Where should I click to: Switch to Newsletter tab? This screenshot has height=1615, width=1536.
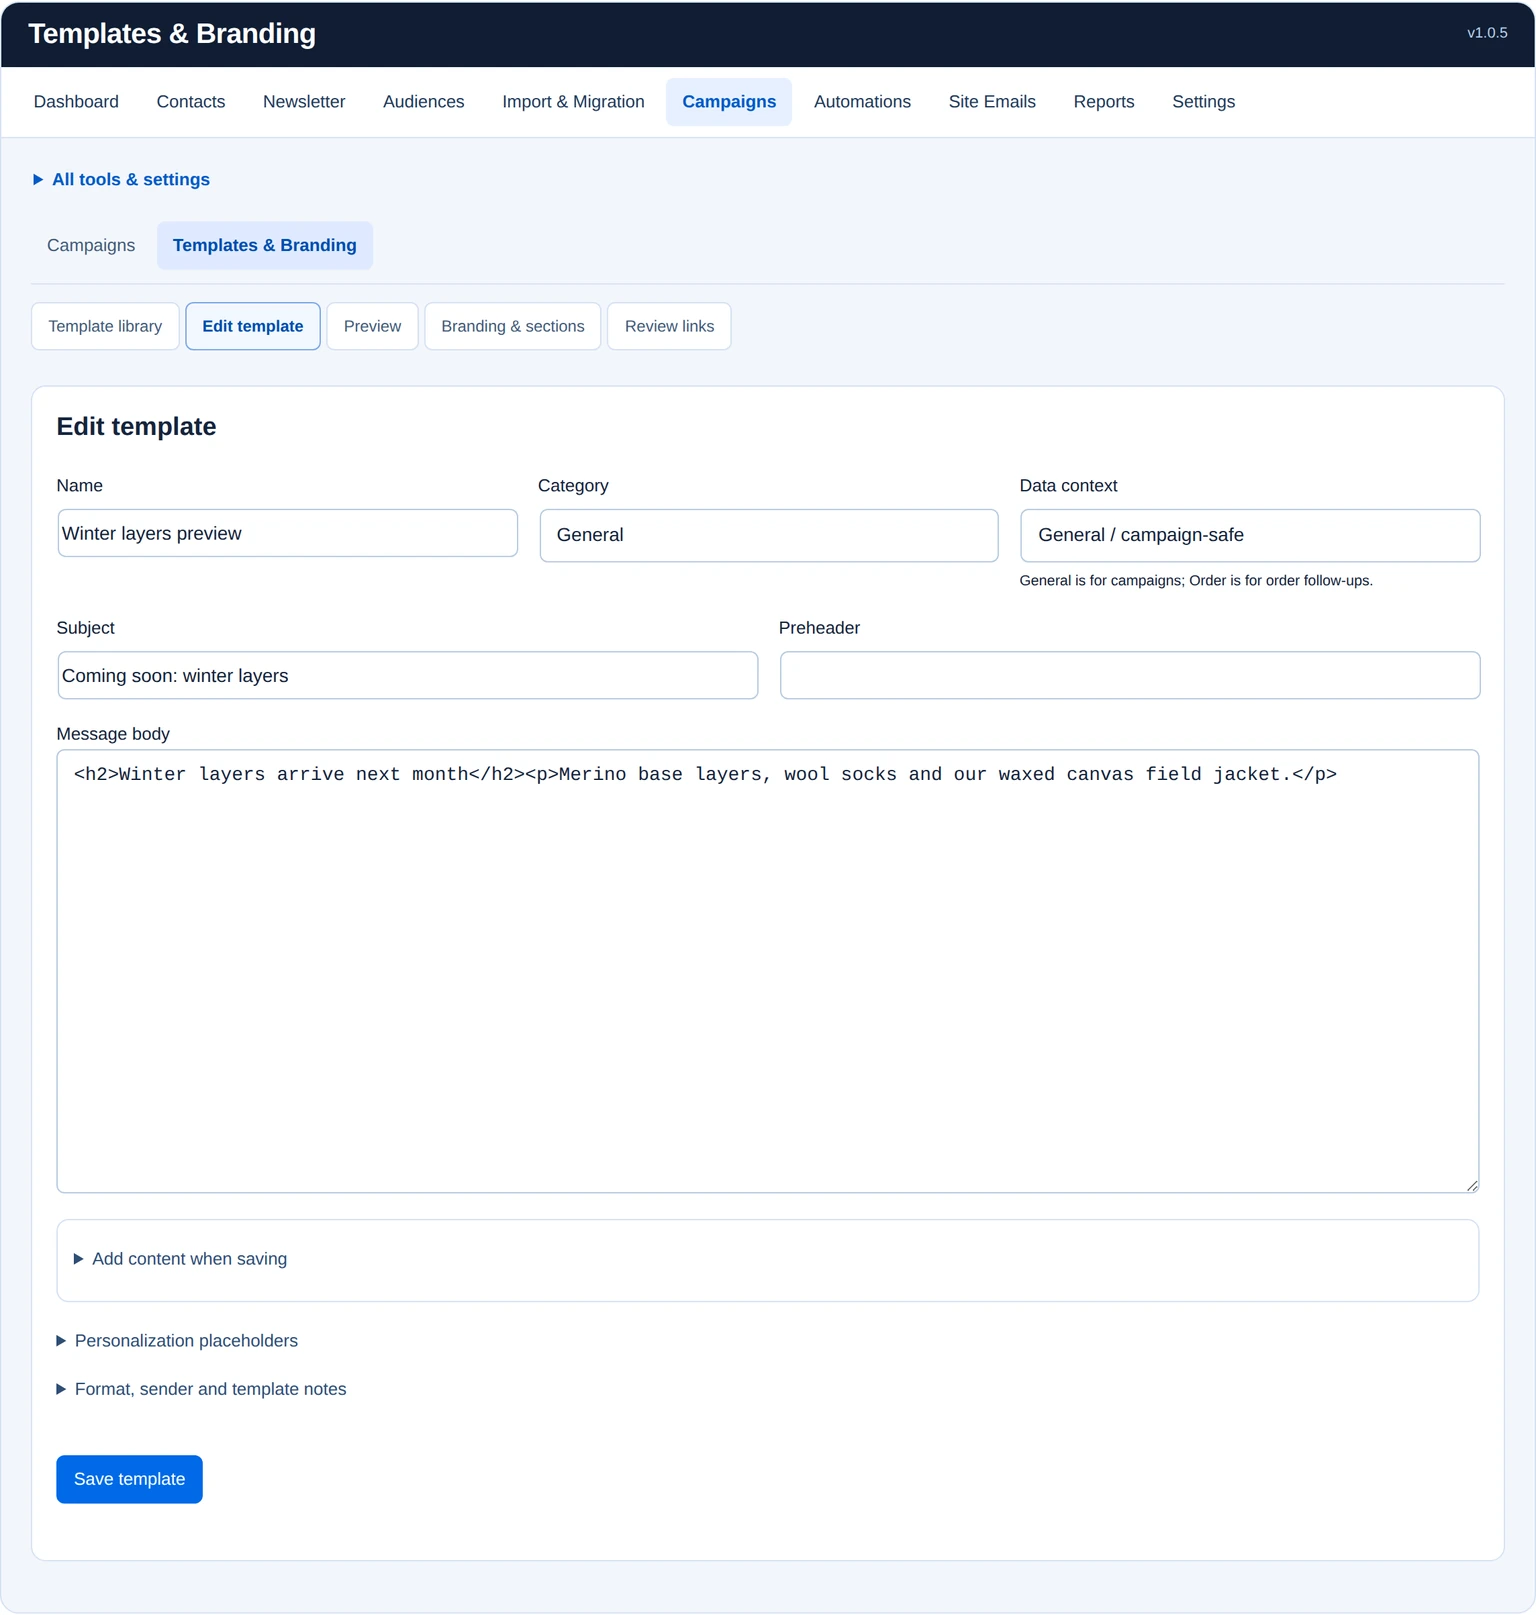(304, 102)
